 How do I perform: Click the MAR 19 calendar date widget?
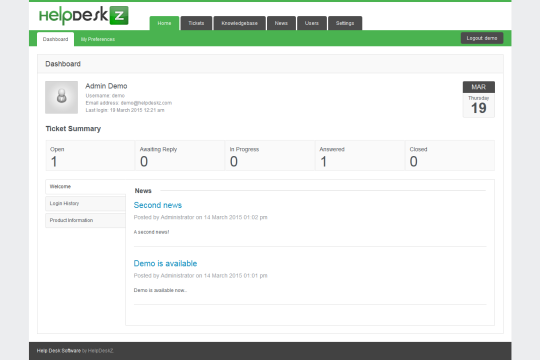(479, 99)
